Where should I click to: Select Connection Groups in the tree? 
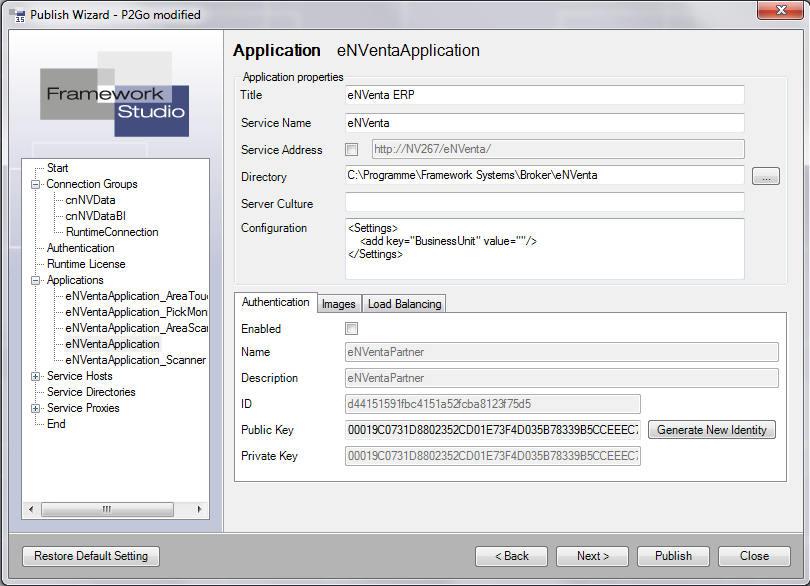tap(92, 184)
